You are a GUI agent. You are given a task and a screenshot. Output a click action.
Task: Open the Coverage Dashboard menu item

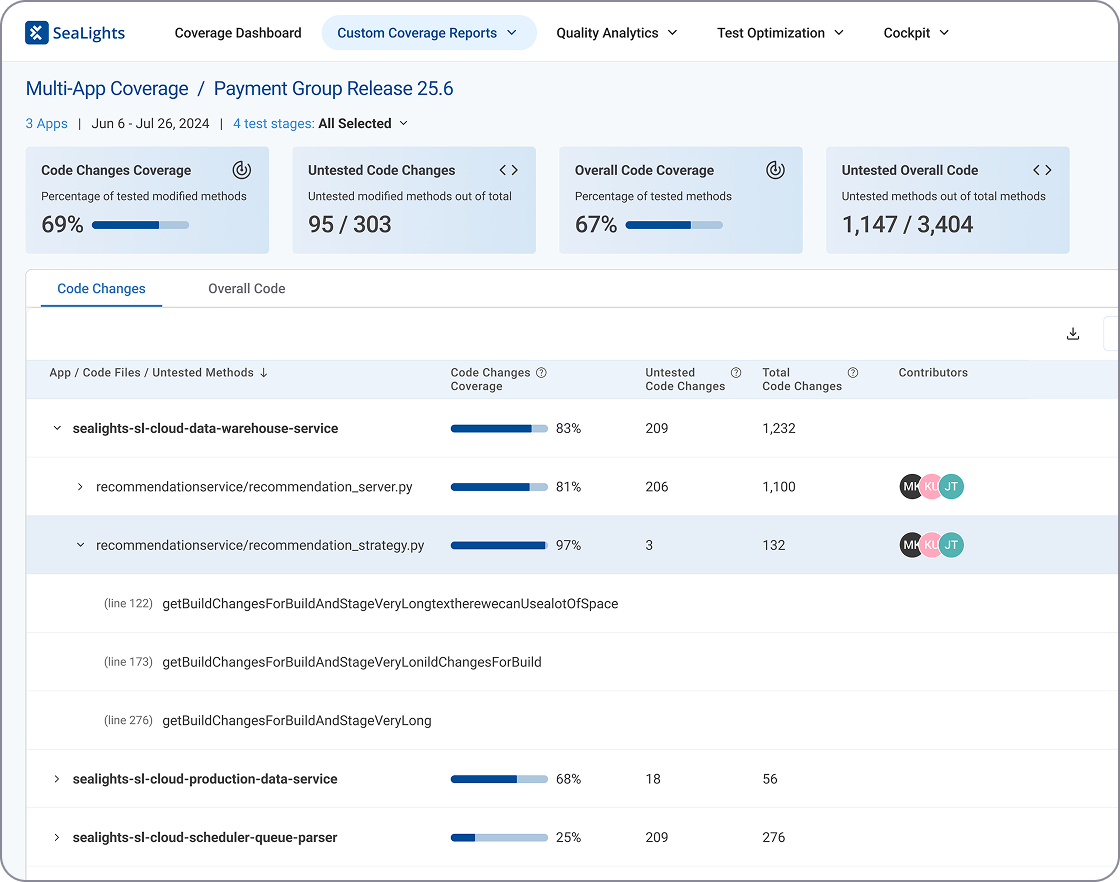click(x=238, y=33)
